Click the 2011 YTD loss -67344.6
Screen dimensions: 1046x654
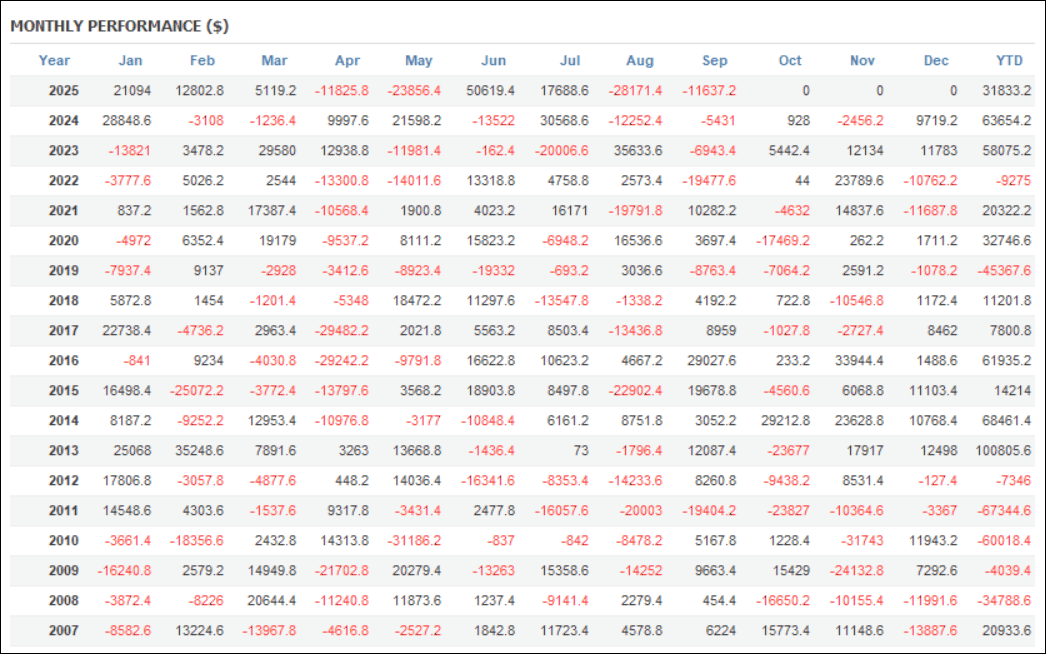coord(1004,510)
